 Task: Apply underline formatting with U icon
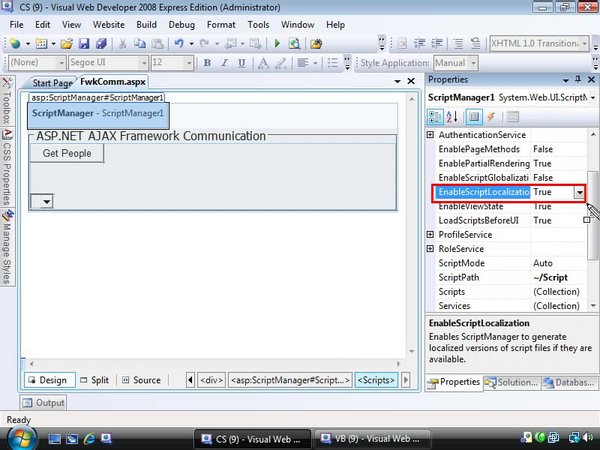(x=241, y=63)
